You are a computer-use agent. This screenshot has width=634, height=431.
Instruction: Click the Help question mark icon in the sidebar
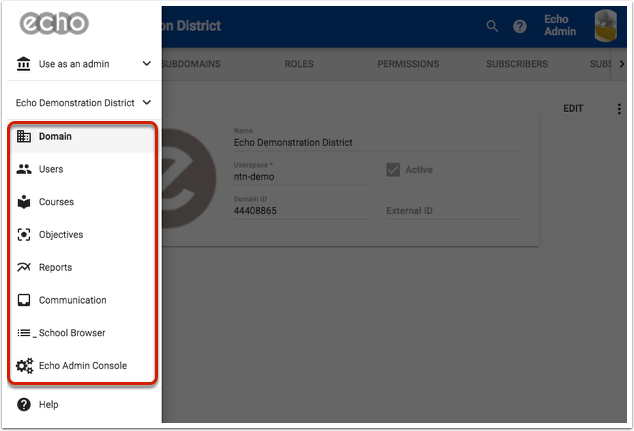coord(24,404)
